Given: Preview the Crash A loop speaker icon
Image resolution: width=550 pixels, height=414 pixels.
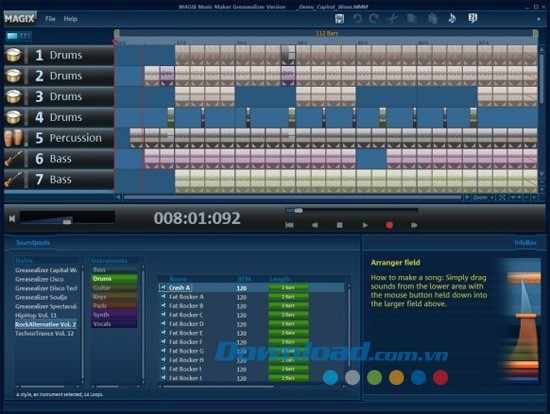Looking at the screenshot, I should tap(163, 288).
